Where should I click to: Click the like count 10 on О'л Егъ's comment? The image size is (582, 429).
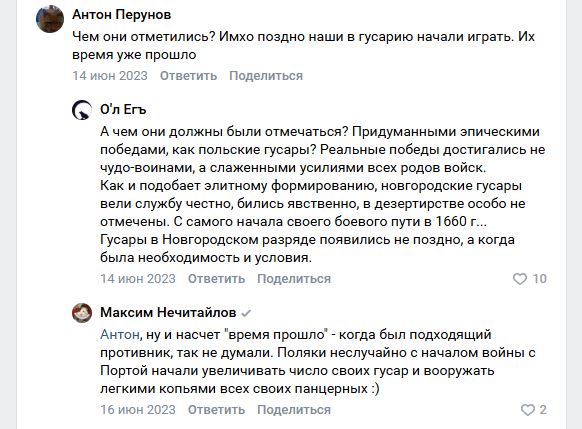(540, 279)
